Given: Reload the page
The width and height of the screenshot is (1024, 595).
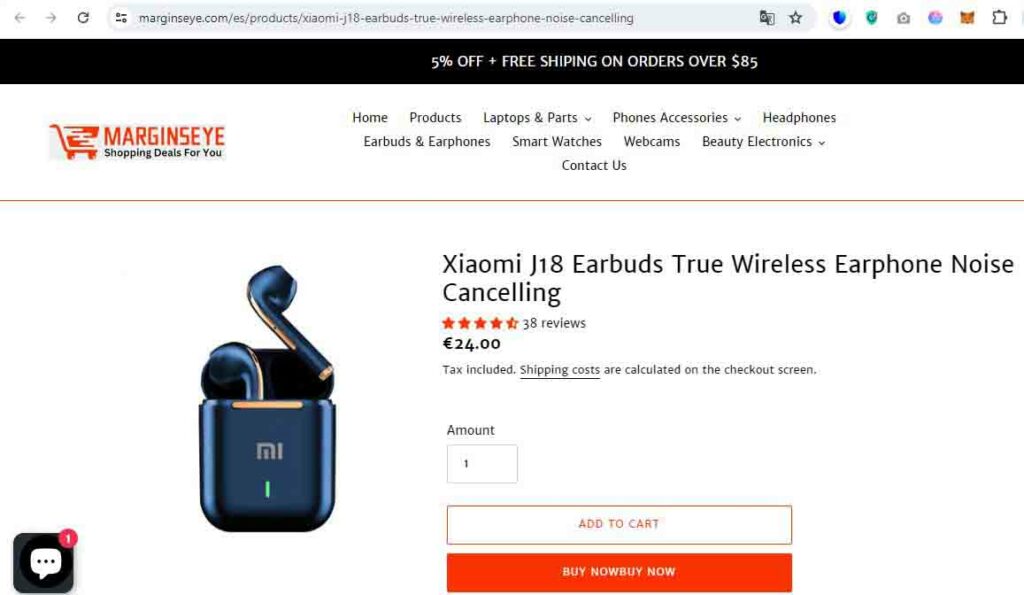Looking at the screenshot, I should coord(83,18).
